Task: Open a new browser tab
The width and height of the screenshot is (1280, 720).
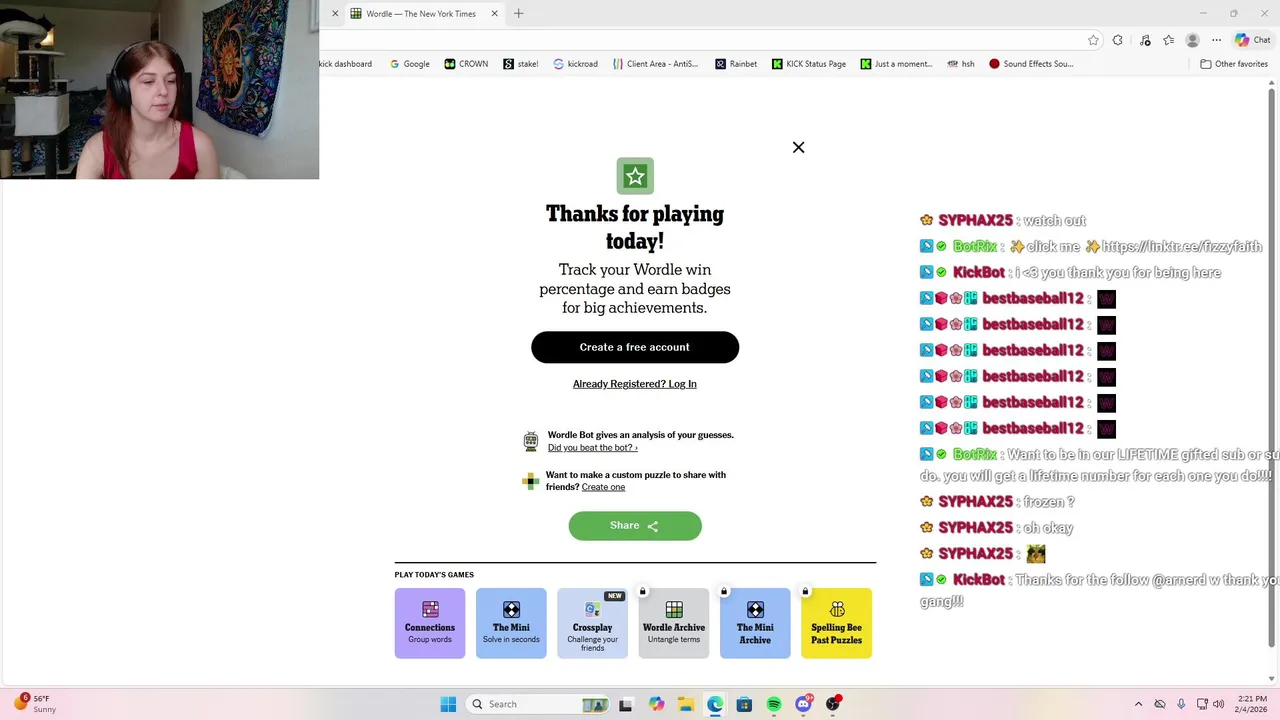Action: 518,14
